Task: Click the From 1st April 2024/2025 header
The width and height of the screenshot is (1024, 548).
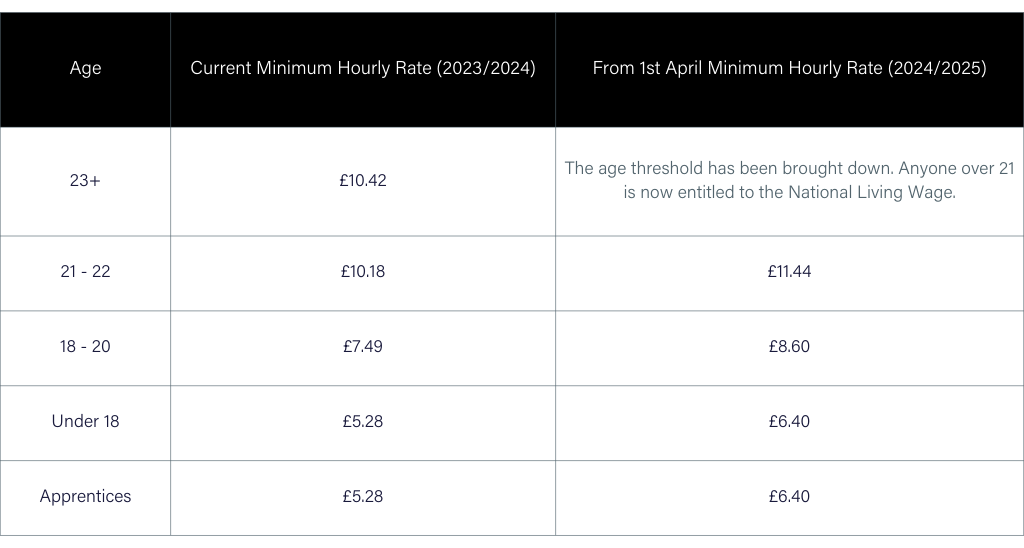Action: (x=789, y=69)
